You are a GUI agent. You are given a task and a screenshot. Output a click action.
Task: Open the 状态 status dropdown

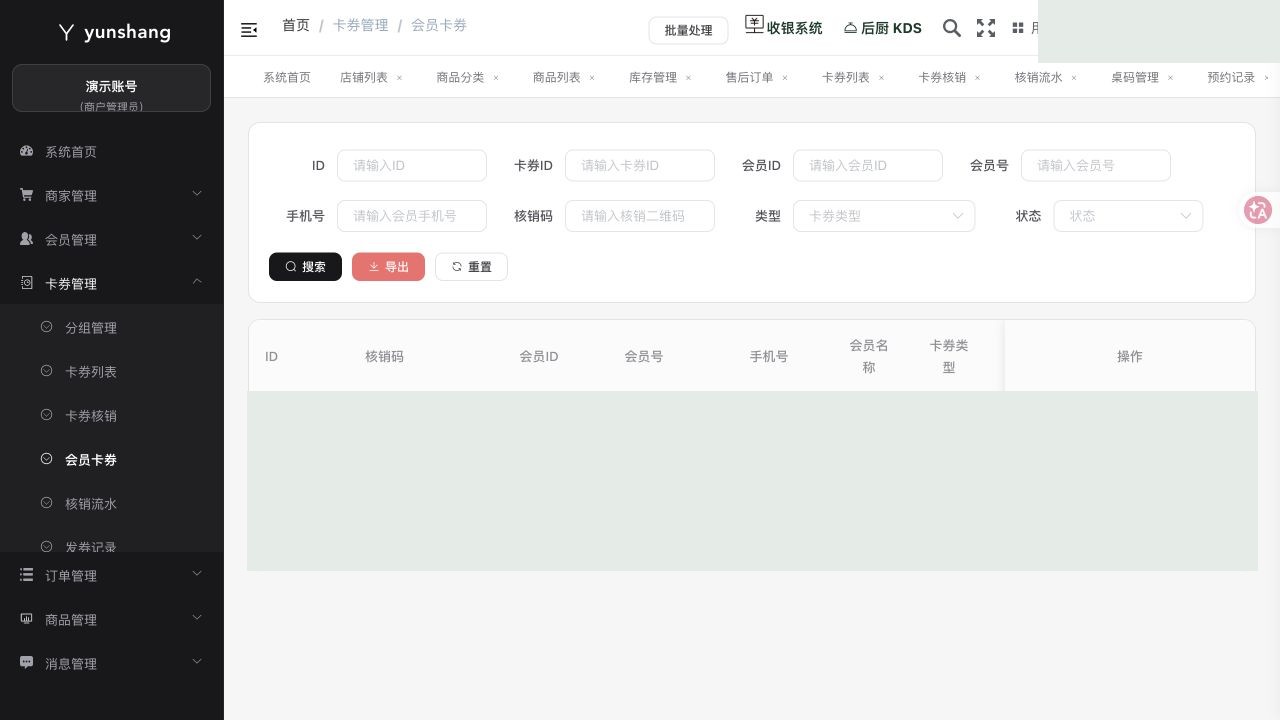1128,216
